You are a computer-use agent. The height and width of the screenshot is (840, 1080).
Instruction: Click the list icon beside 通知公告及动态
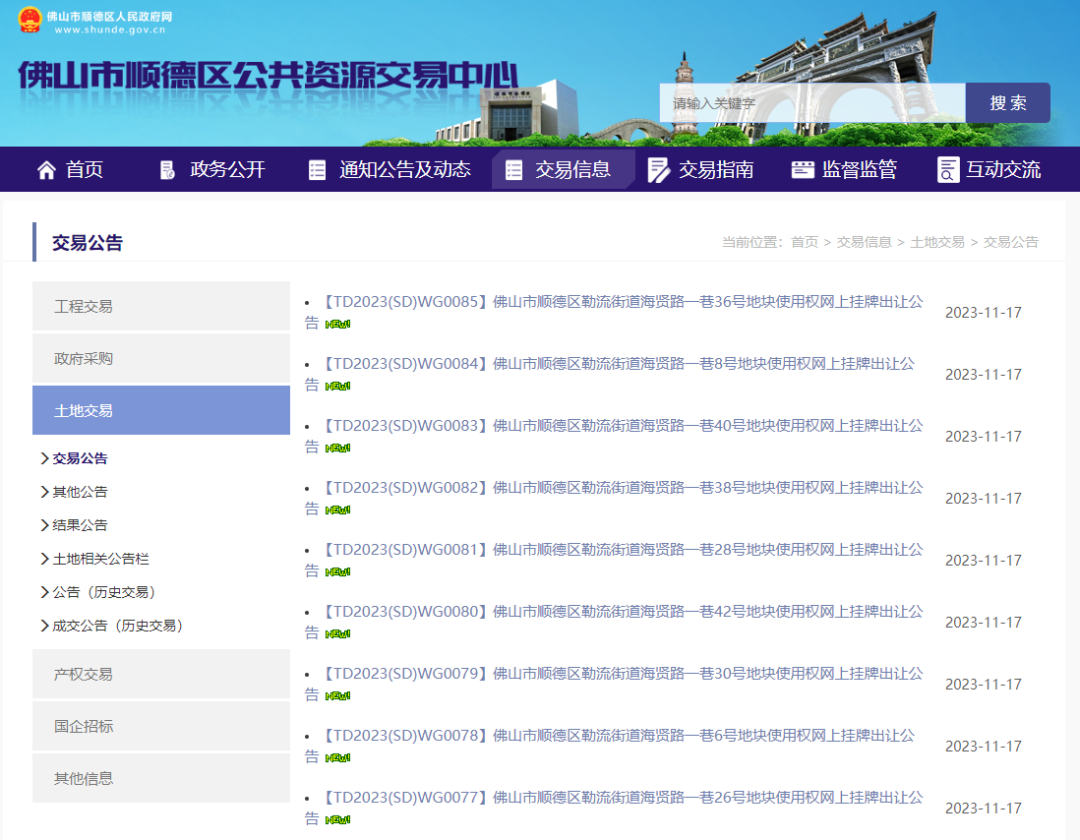pos(317,170)
